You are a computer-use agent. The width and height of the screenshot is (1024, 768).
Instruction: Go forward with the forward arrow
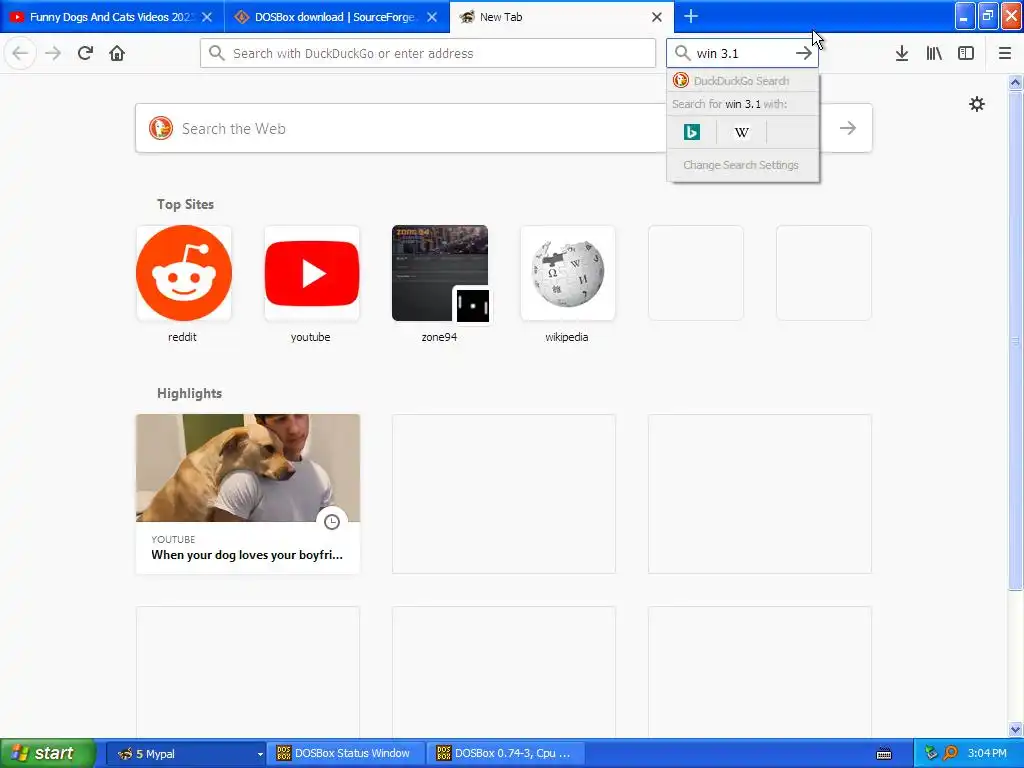coord(54,53)
